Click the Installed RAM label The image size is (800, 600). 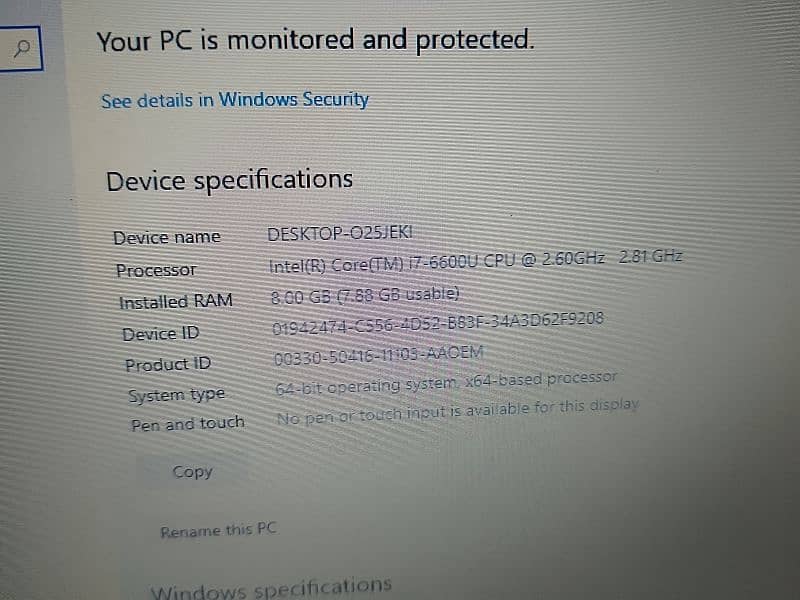click(175, 301)
